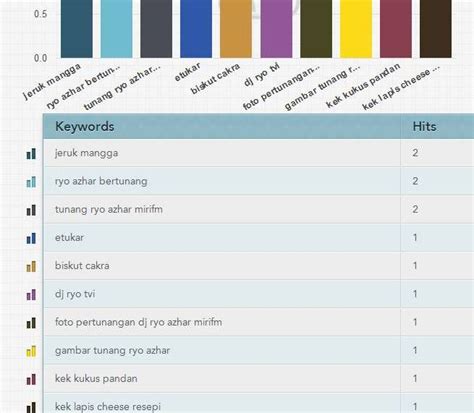474x413 pixels.
Task: Click the maroon kek kukus pandan bar
Action: (x=396, y=29)
